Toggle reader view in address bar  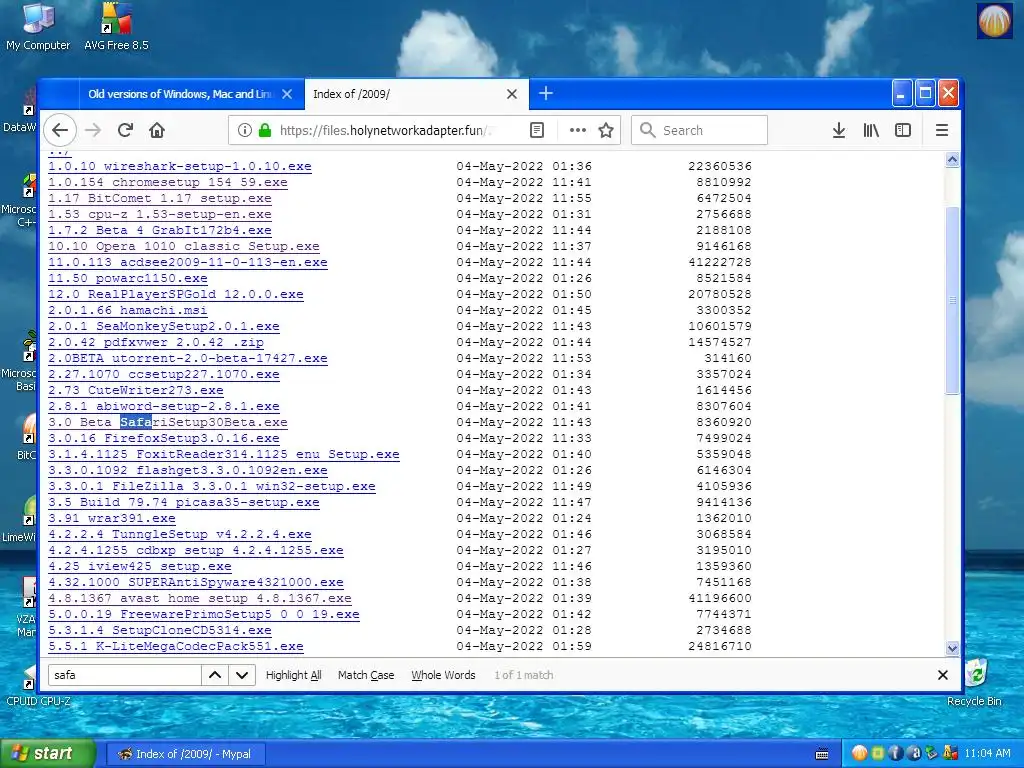[x=537, y=130]
